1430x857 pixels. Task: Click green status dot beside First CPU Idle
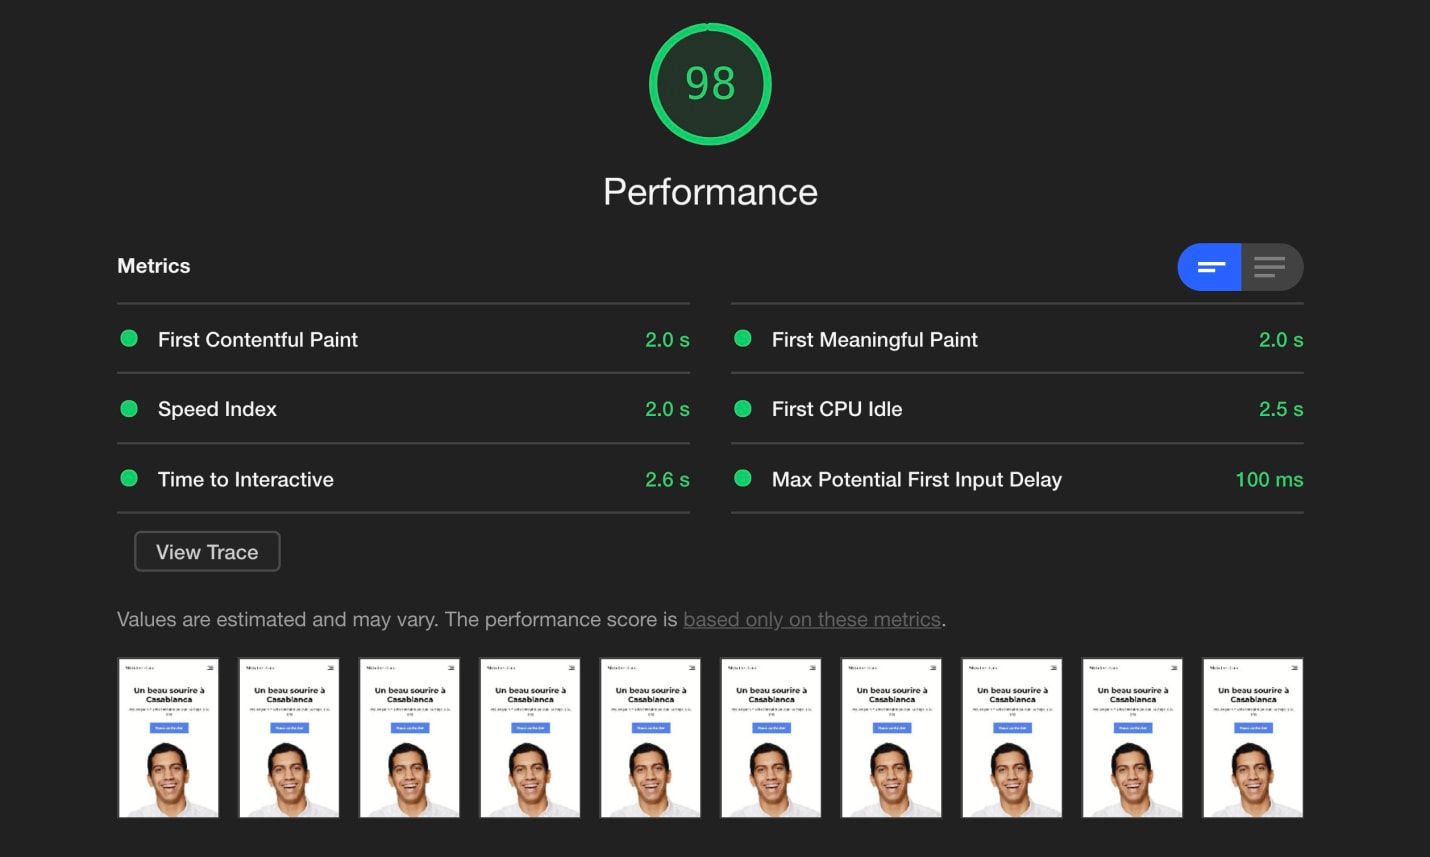[x=743, y=408]
